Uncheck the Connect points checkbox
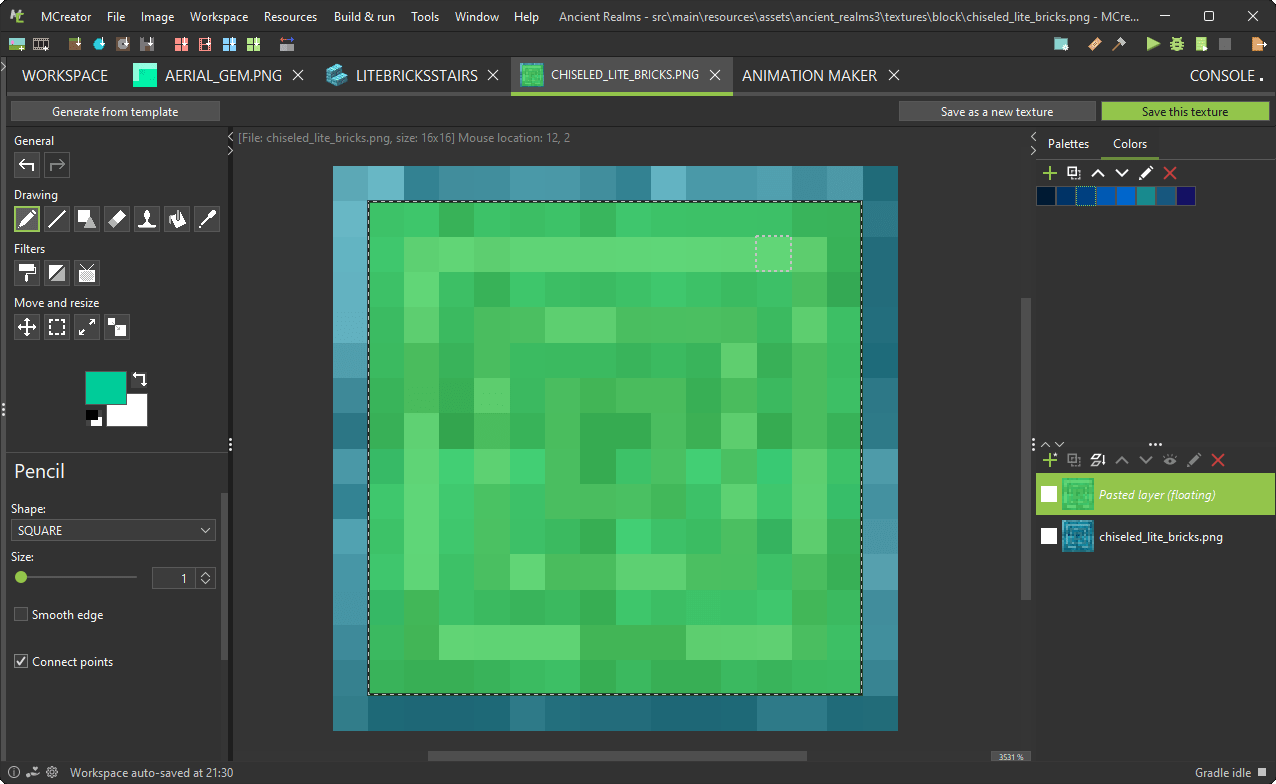 [21, 662]
